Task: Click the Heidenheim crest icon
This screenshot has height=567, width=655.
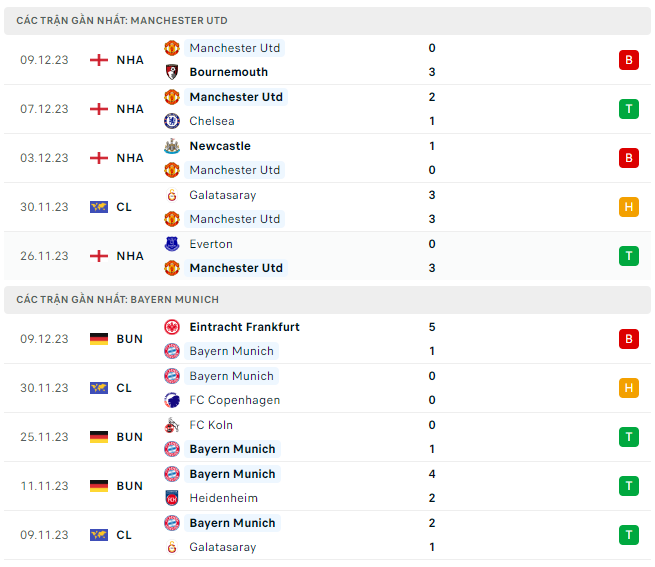Action: (172, 498)
